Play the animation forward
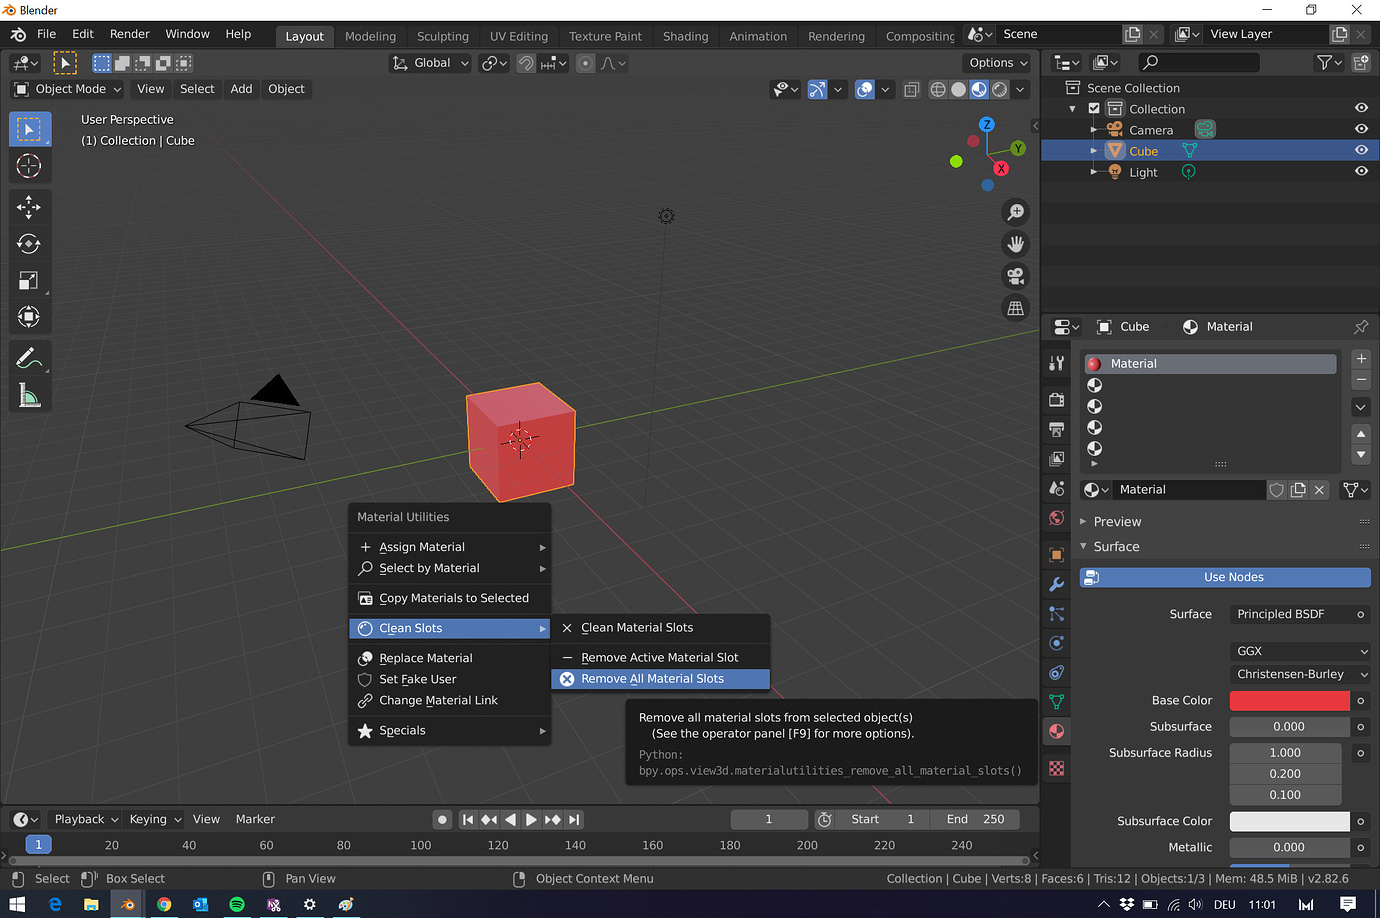Viewport: 1380px width, 918px height. pyautogui.click(x=531, y=819)
